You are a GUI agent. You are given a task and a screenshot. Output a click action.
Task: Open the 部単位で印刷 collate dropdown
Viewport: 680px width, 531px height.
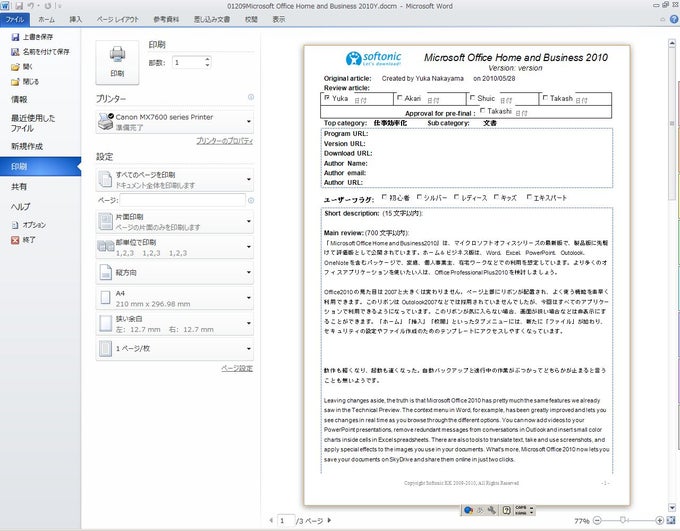[175, 247]
